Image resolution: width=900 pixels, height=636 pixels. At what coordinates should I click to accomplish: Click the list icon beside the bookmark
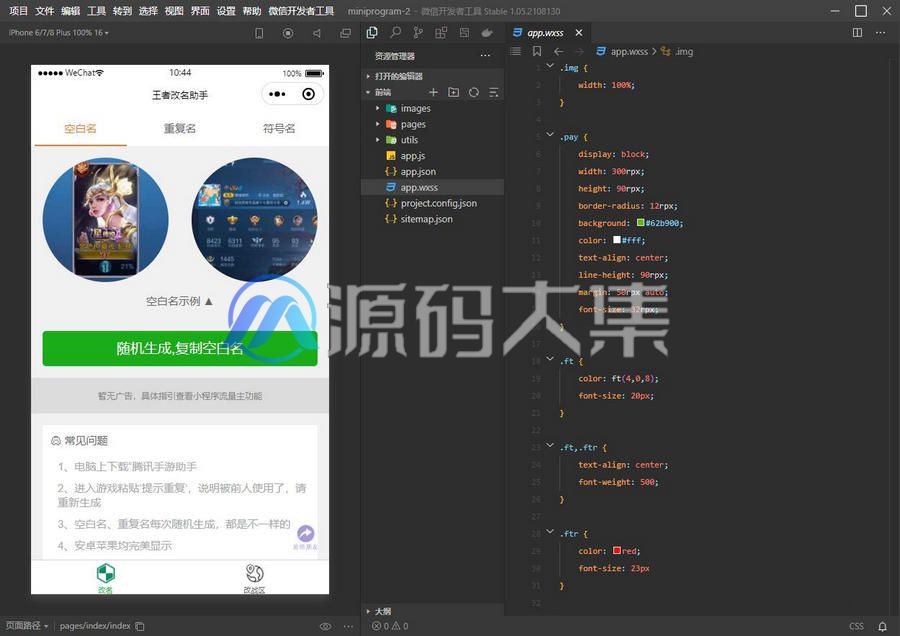click(x=515, y=51)
